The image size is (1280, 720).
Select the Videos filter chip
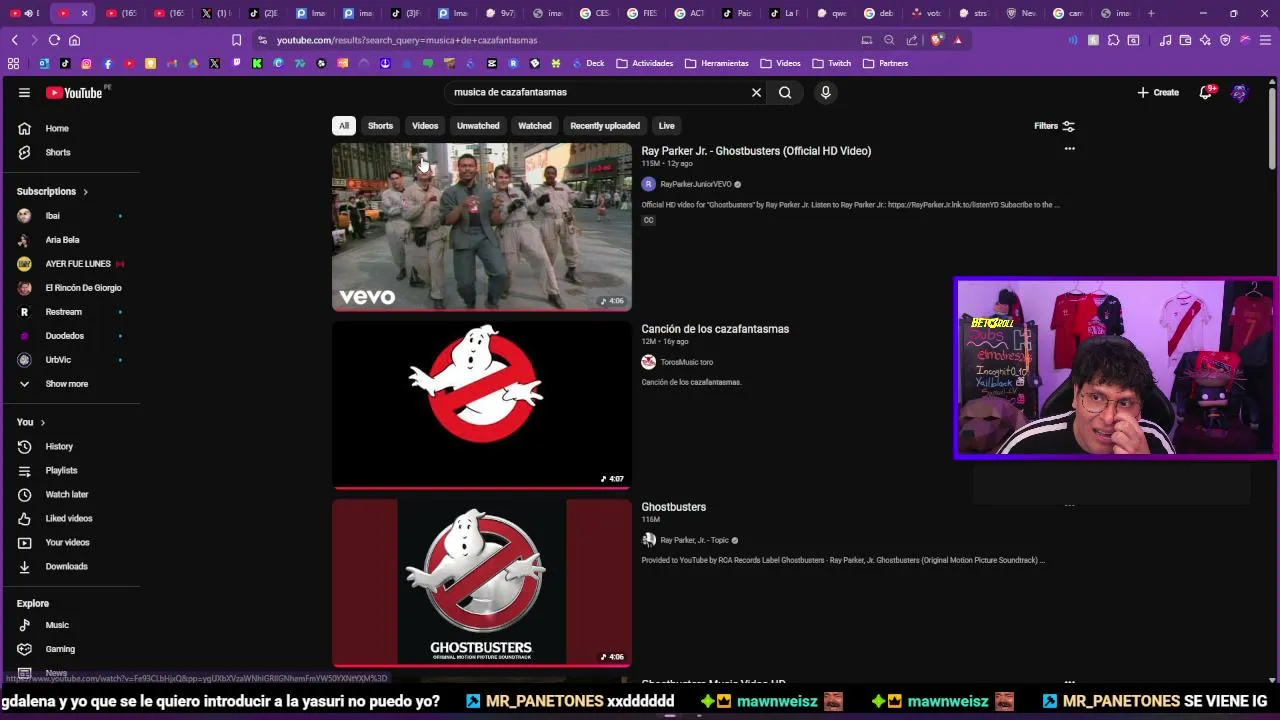[x=425, y=126]
